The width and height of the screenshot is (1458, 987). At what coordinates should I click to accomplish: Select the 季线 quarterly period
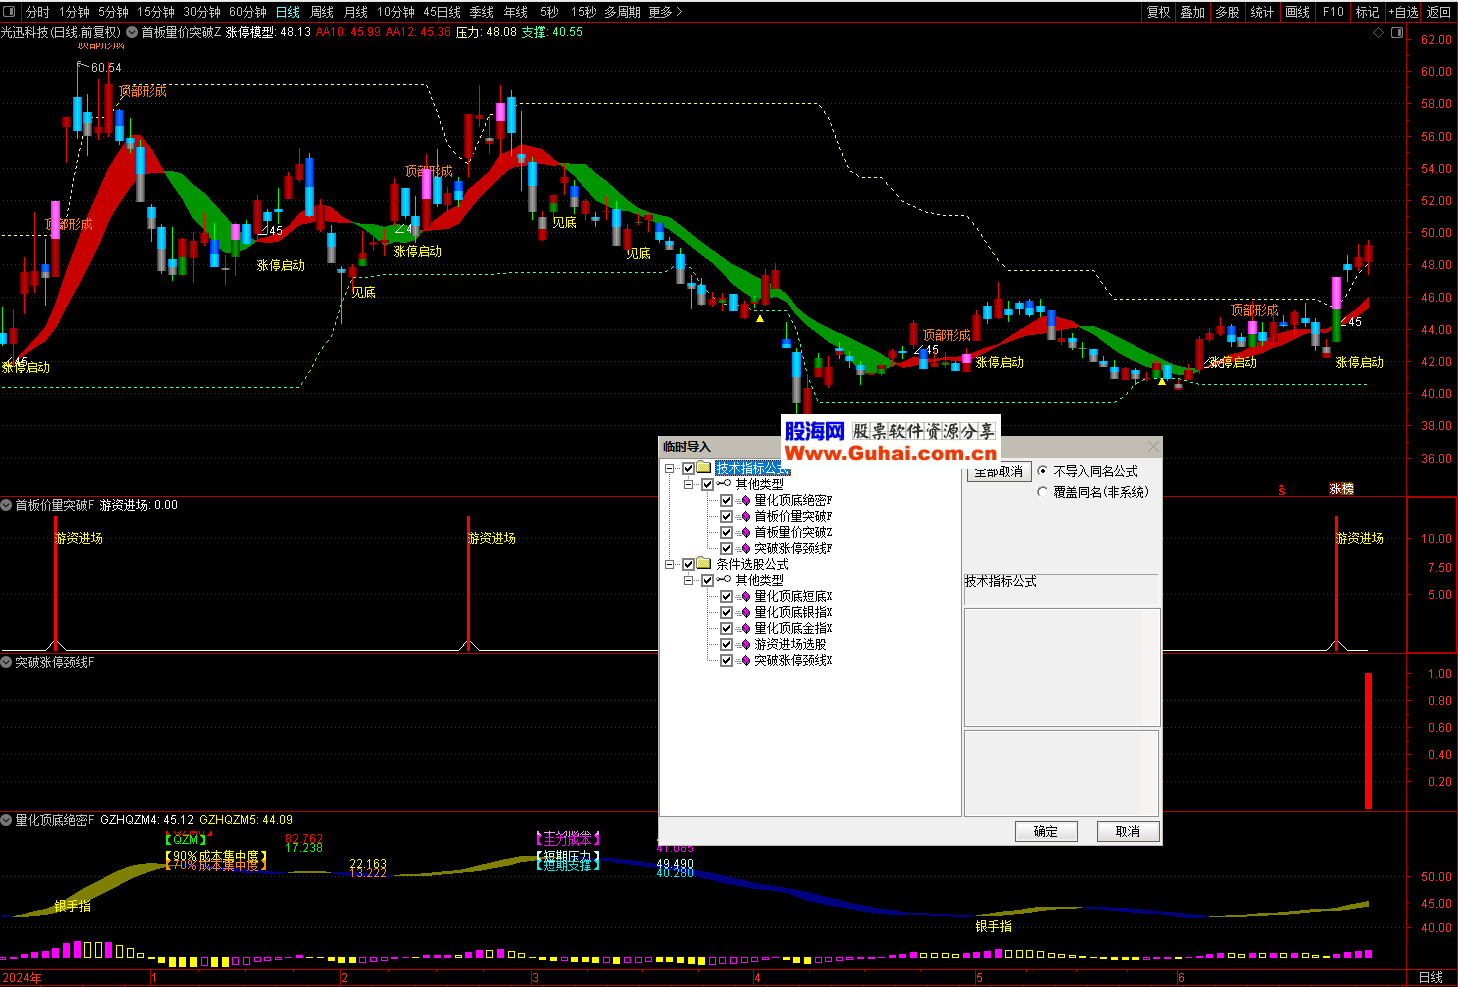pyautogui.click(x=482, y=12)
